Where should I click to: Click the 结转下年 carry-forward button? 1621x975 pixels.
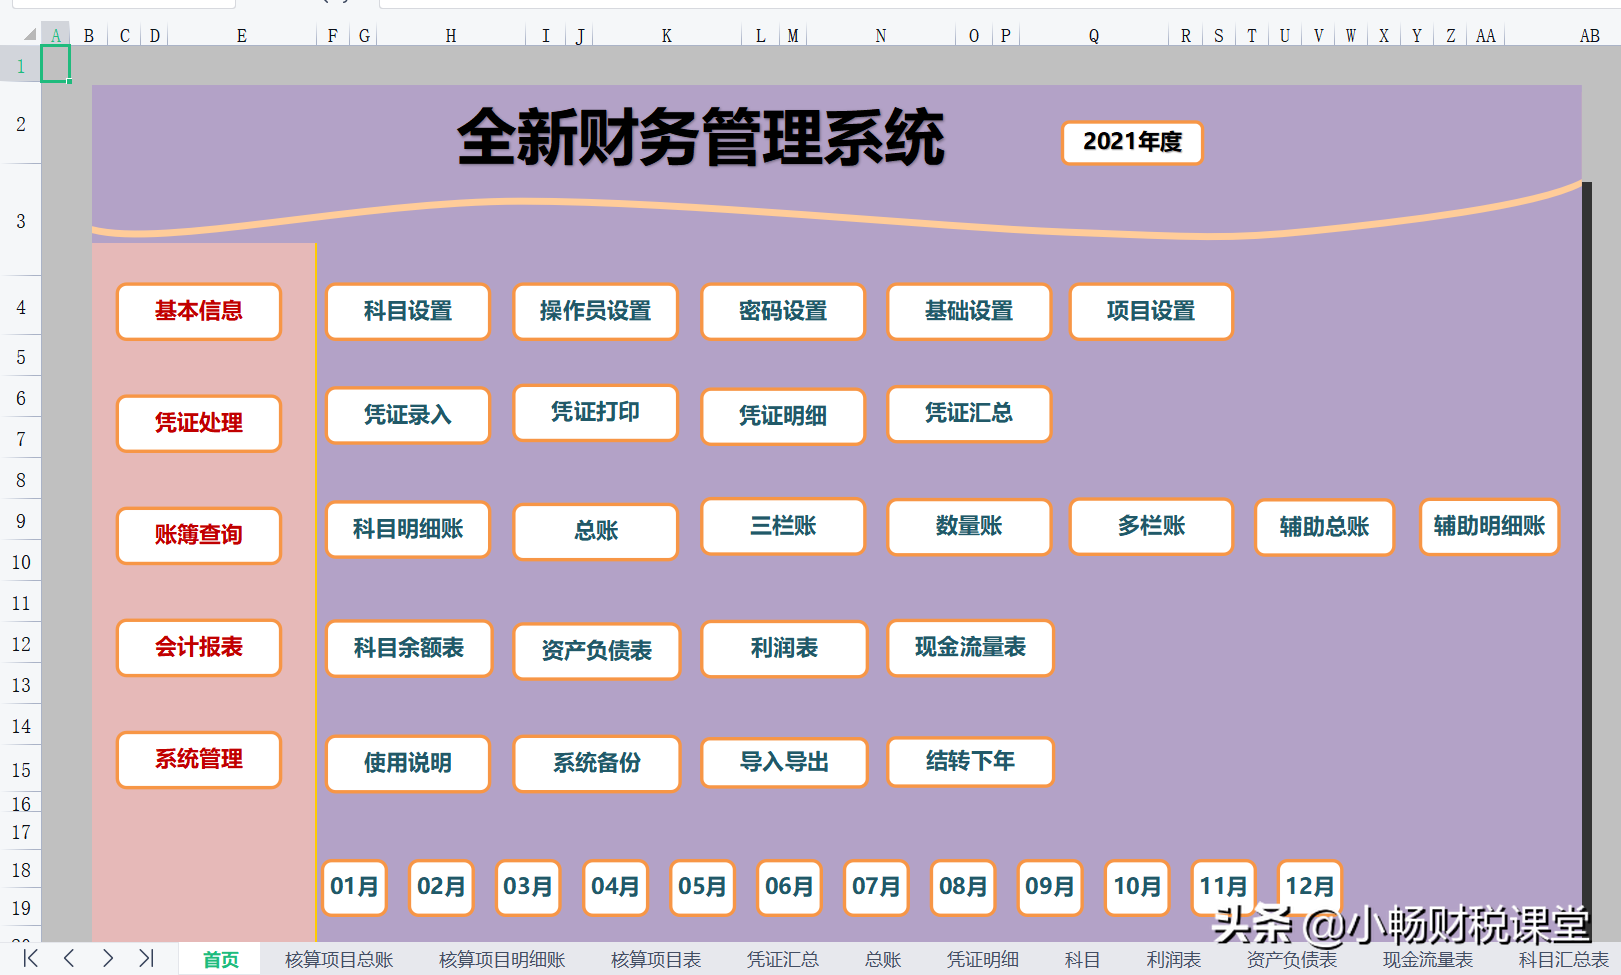point(969,761)
